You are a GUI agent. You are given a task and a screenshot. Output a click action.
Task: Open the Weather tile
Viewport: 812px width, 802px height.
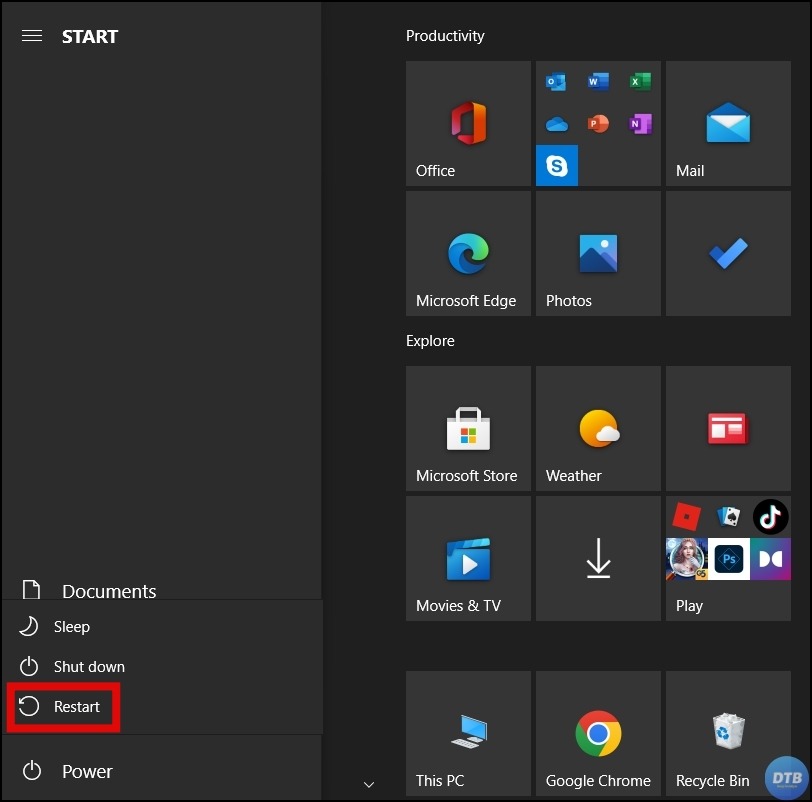coord(598,429)
